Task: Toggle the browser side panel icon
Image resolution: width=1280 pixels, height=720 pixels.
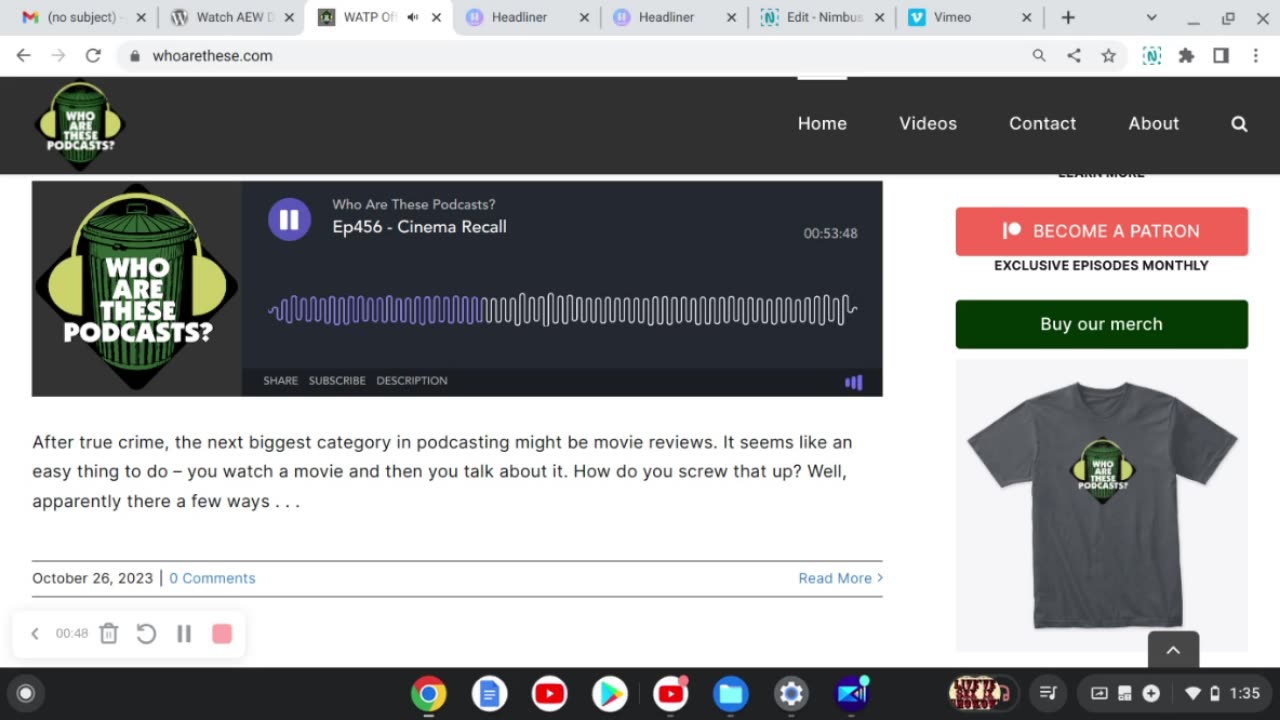Action: pyautogui.click(x=1221, y=56)
